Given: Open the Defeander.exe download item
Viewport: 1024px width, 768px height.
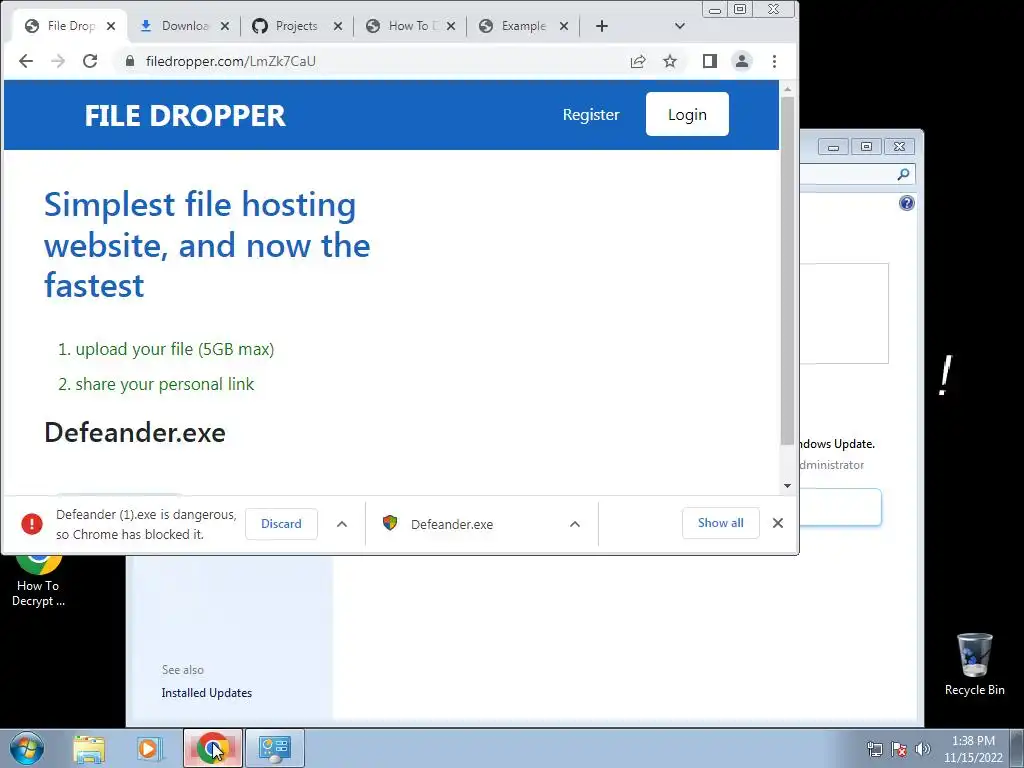Looking at the screenshot, I should (x=451, y=524).
